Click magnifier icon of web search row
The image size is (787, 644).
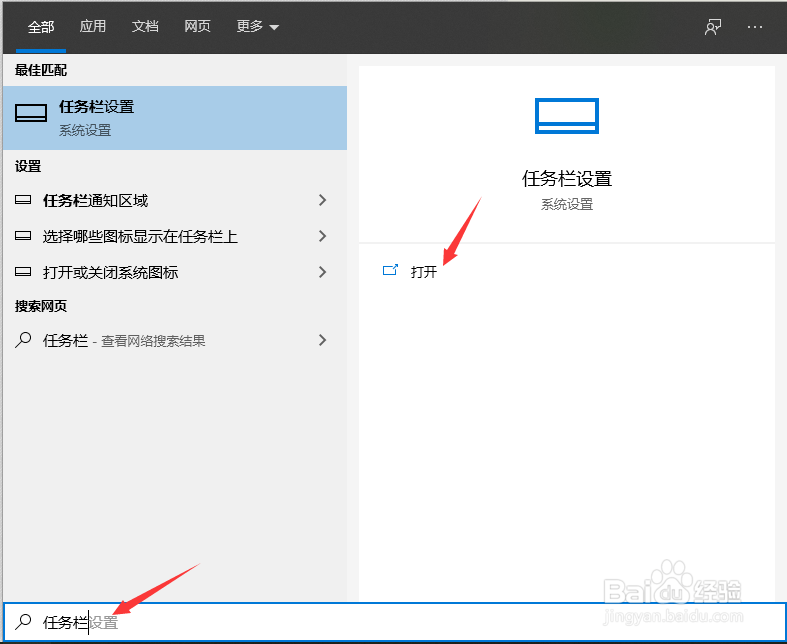tap(23, 340)
